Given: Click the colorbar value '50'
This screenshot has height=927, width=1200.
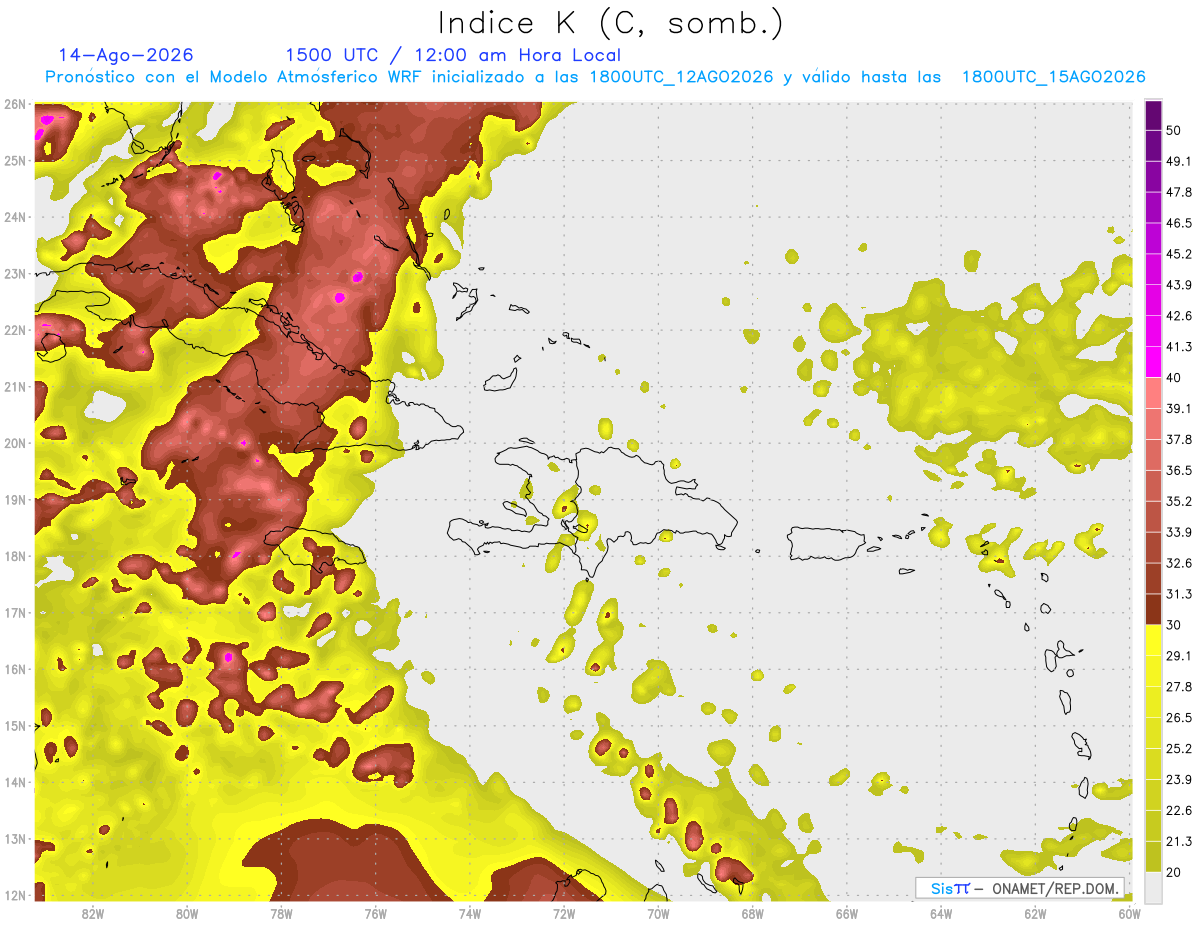Looking at the screenshot, I should click(x=1175, y=130).
